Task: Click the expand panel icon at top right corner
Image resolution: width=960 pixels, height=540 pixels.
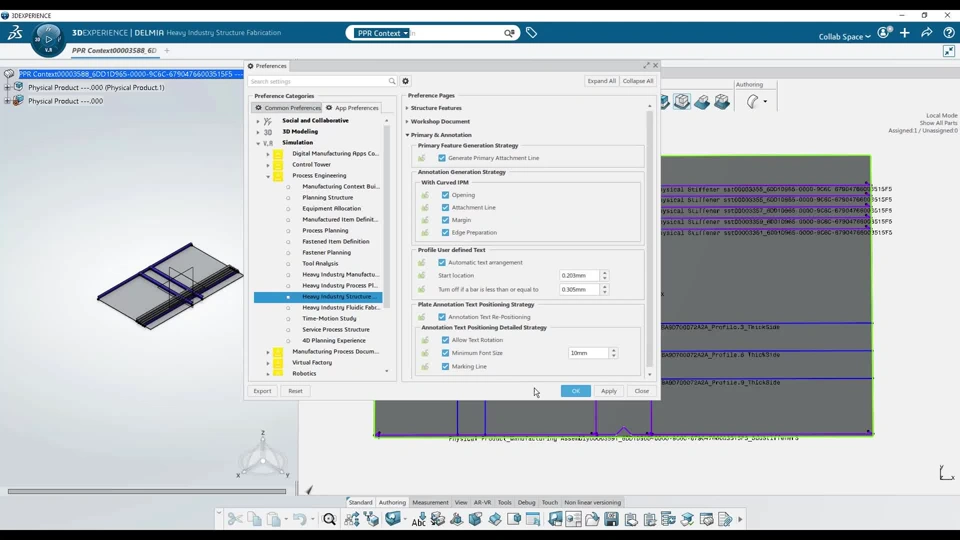Action: point(948,51)
